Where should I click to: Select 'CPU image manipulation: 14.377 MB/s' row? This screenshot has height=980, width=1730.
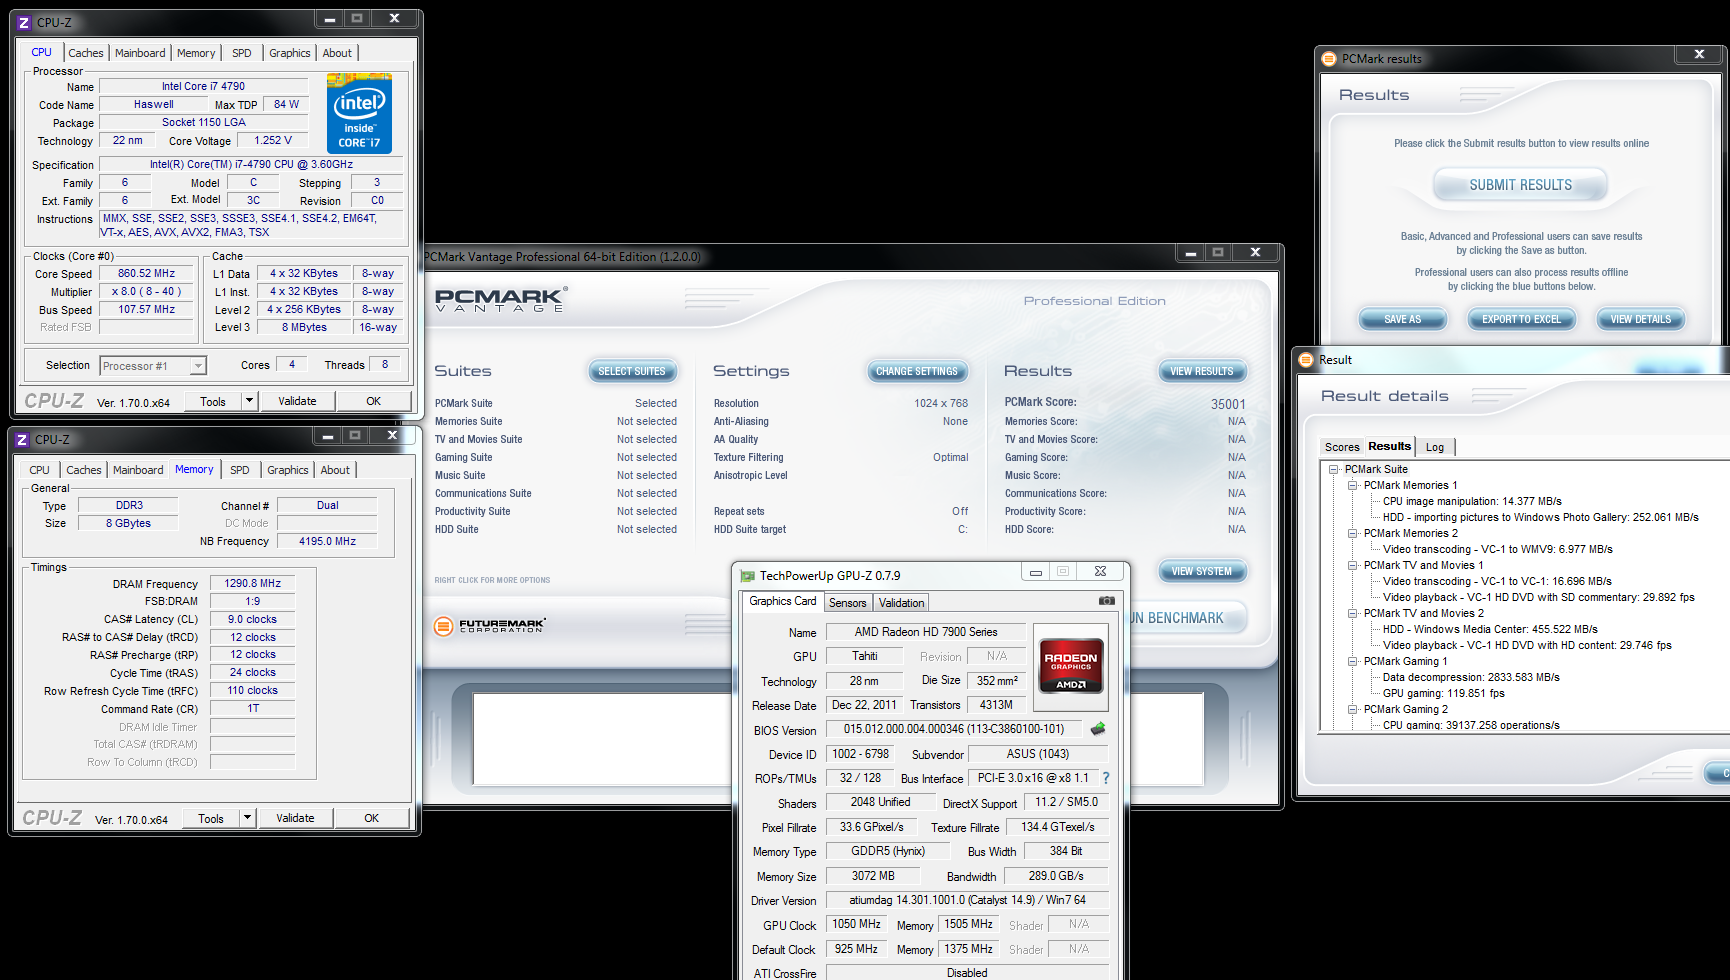[x=1472, y=501]
